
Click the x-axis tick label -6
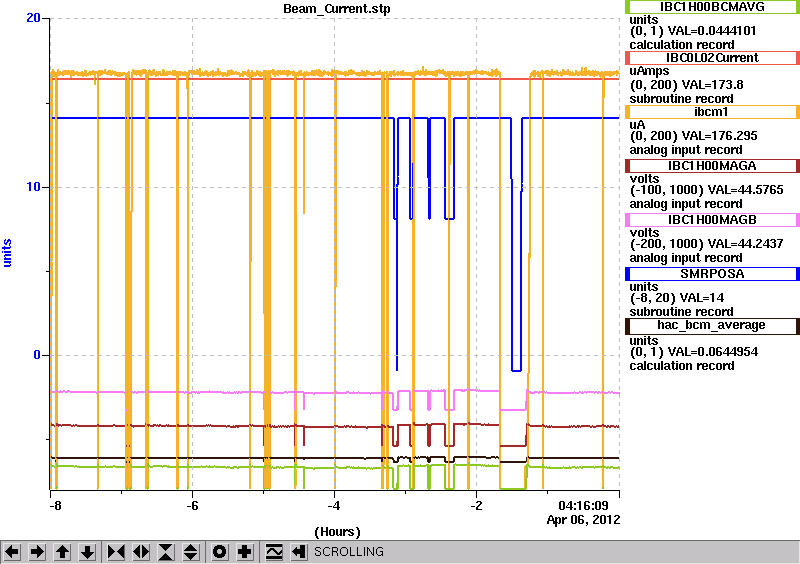coord(192,506)
